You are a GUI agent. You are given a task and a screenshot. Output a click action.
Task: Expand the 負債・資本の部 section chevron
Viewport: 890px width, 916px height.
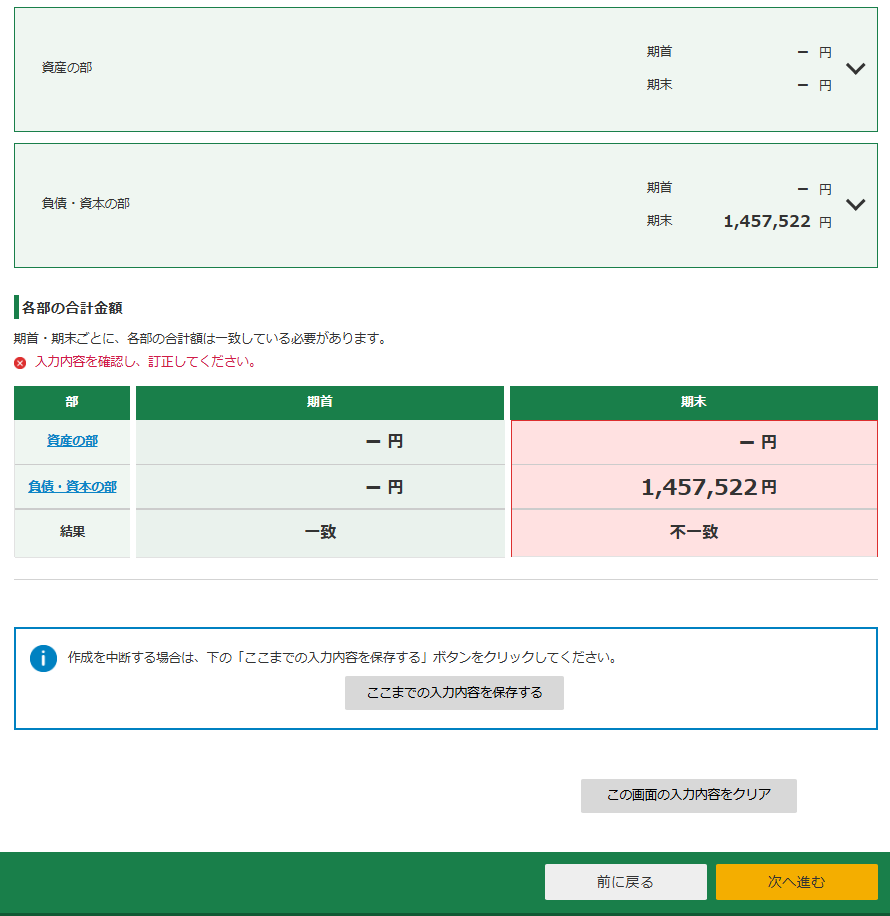pos(855,205)
